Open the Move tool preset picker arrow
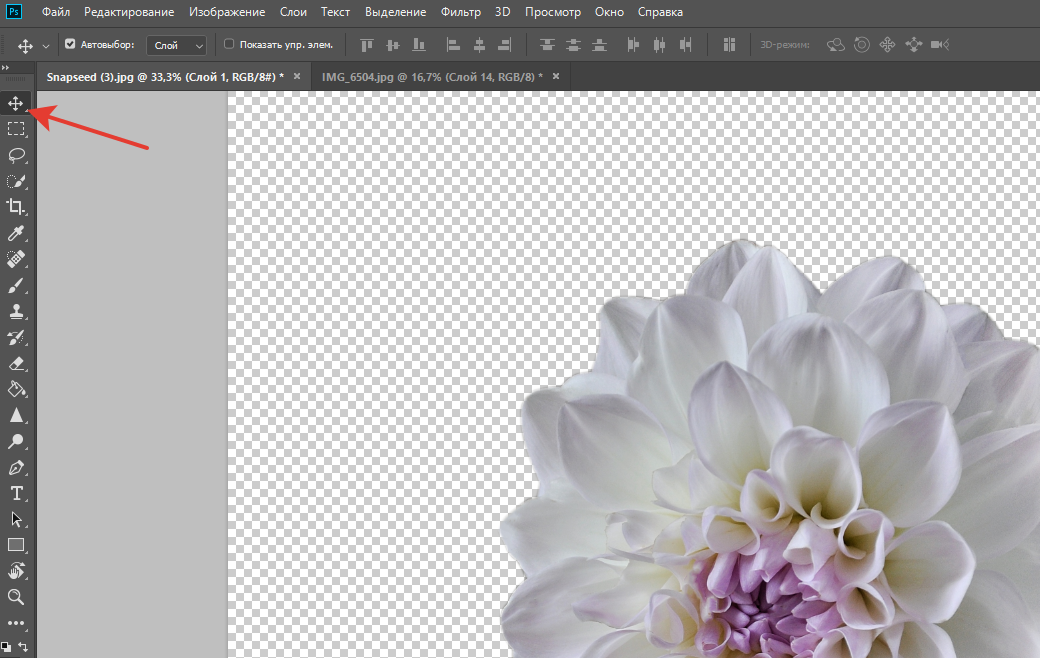Viewport: 1040px width, 658px height. pos(46,46)
